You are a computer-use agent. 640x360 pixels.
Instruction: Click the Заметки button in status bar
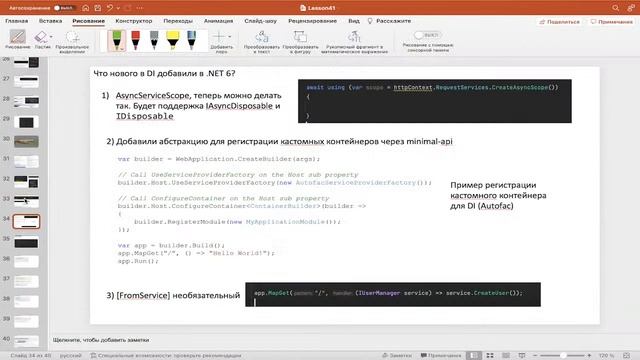(396, 356)
